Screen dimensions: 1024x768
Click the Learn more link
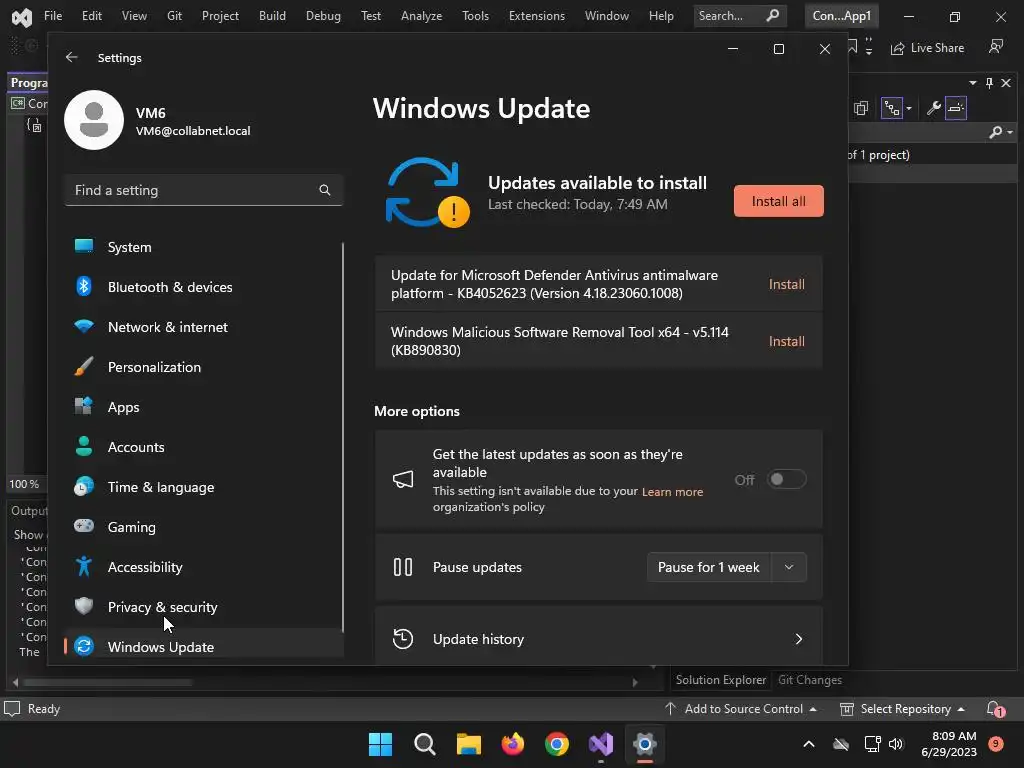coord(672,492)
